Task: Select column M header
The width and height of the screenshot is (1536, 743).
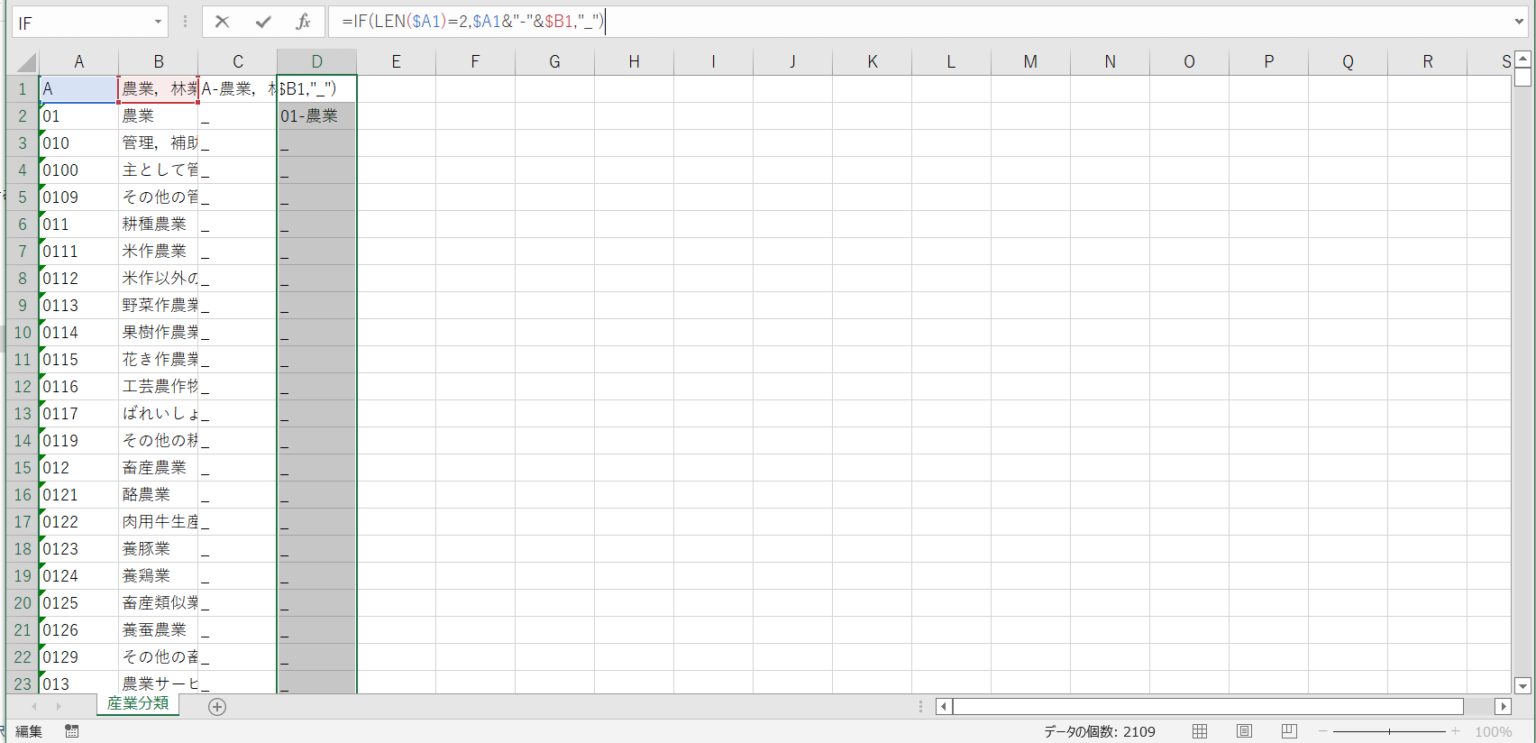Action: point(1030,62)
